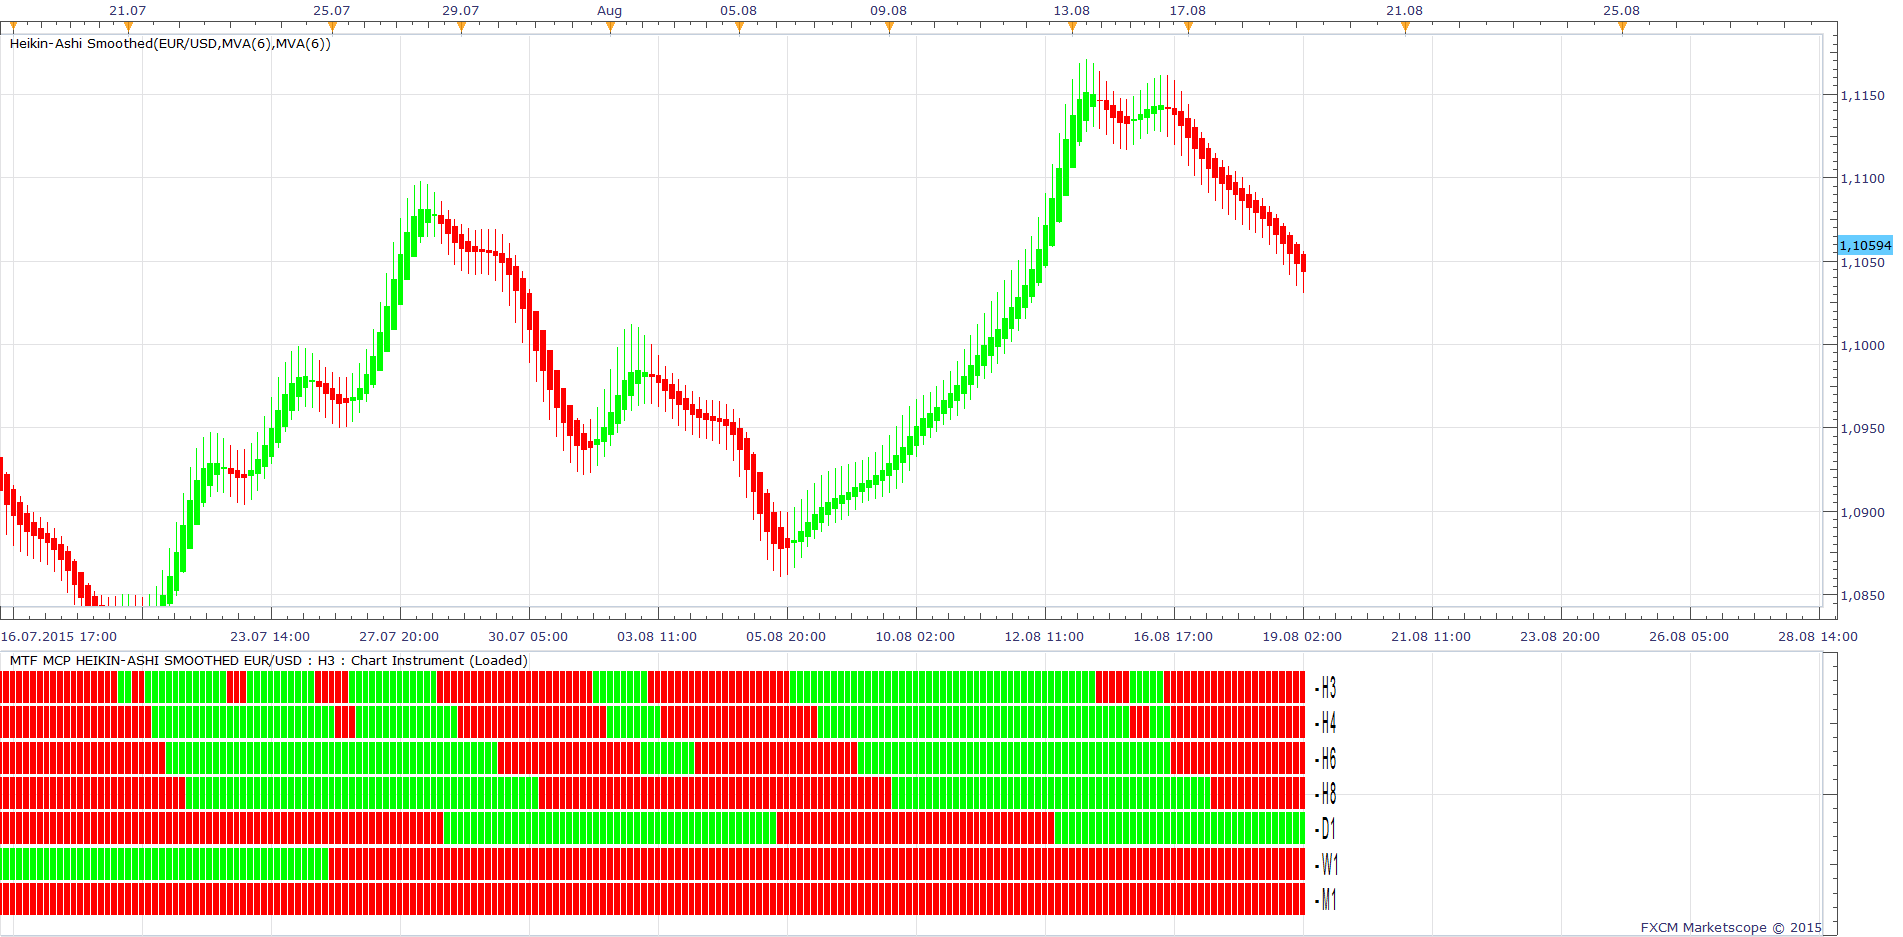Click the 23.08 20:00 time axis label
Image resolution: width=1903 pixels, height=937 pixels.
click(1560, 637)
